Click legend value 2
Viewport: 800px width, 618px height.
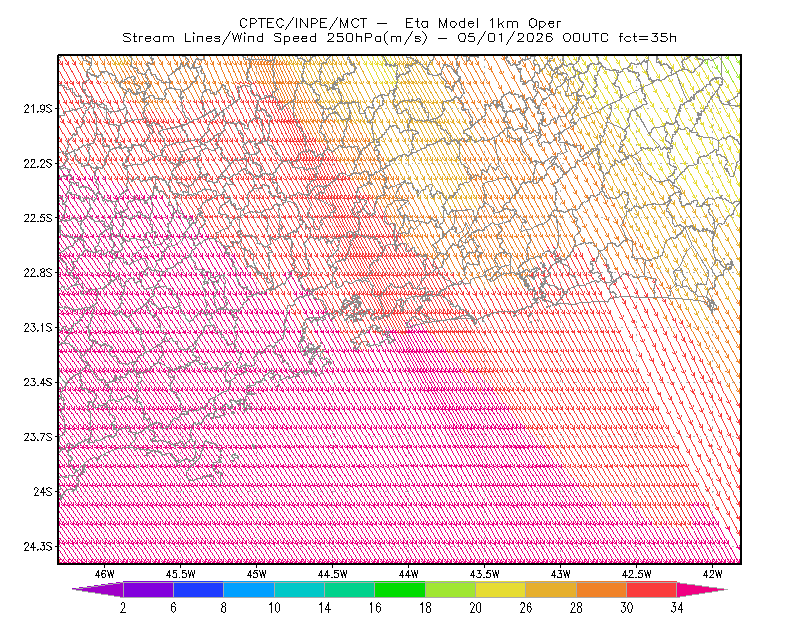(x=123, y=608)
